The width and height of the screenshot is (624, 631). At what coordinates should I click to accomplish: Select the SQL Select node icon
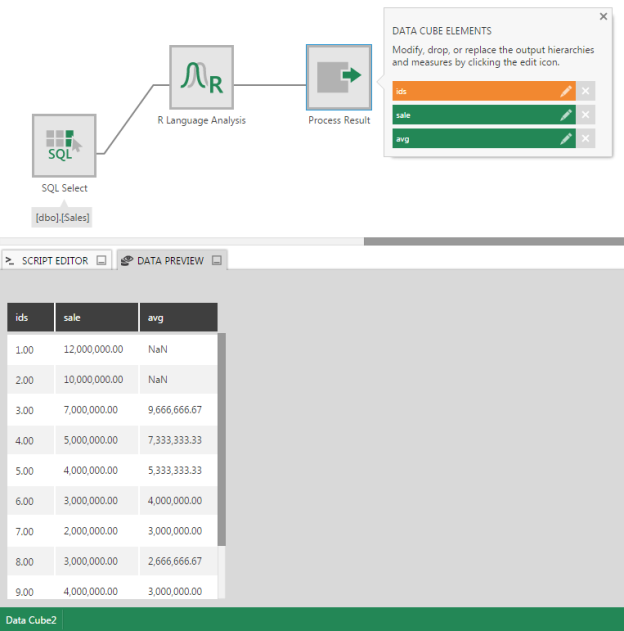coord(64,145)
